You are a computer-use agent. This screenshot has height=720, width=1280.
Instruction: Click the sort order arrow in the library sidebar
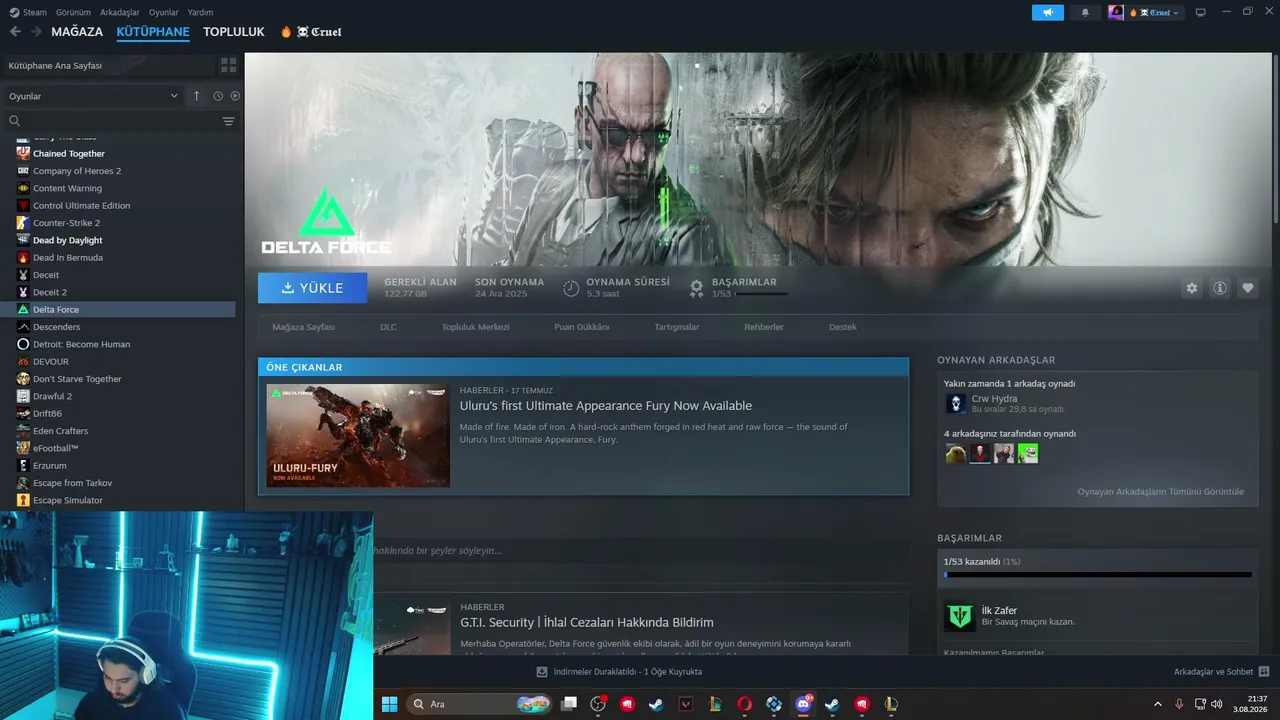coord(197,96)
